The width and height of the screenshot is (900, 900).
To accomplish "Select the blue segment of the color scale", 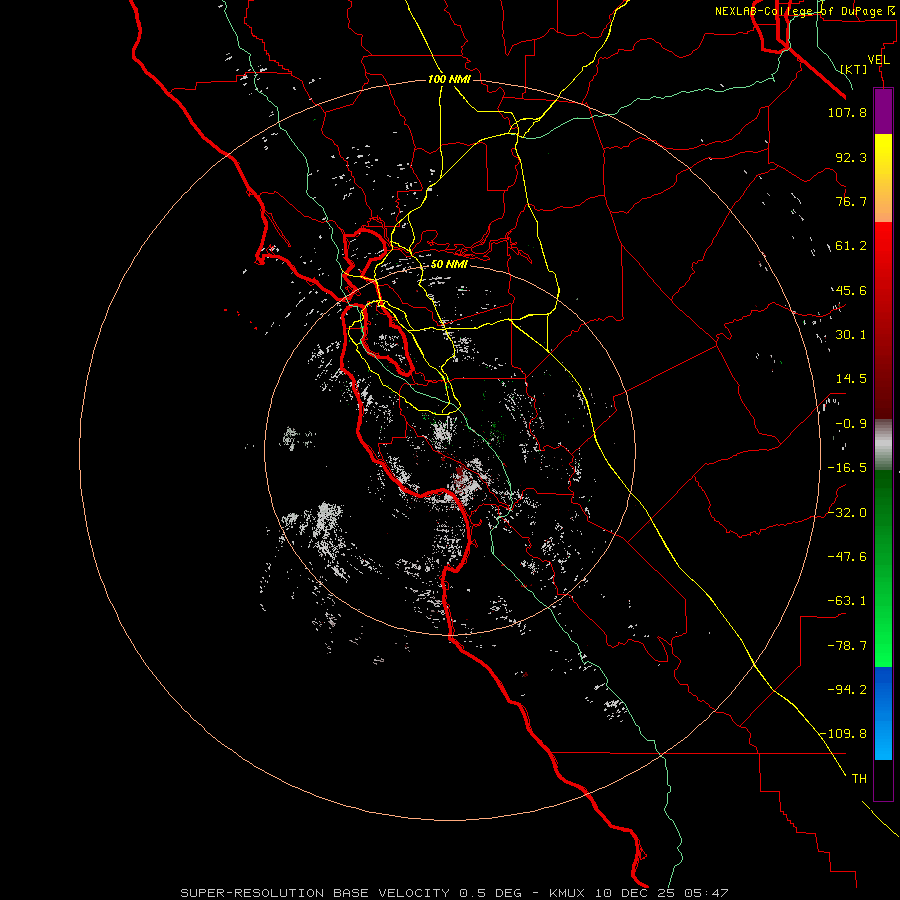I will [883, 713].
